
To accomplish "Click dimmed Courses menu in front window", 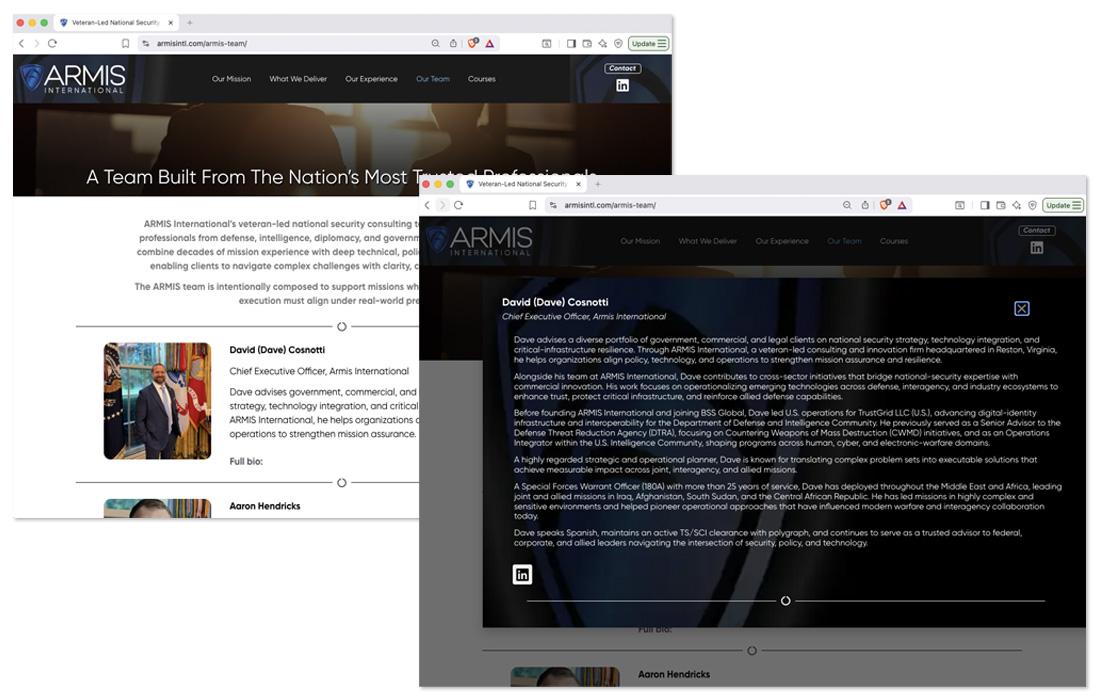I will point(894,241).
